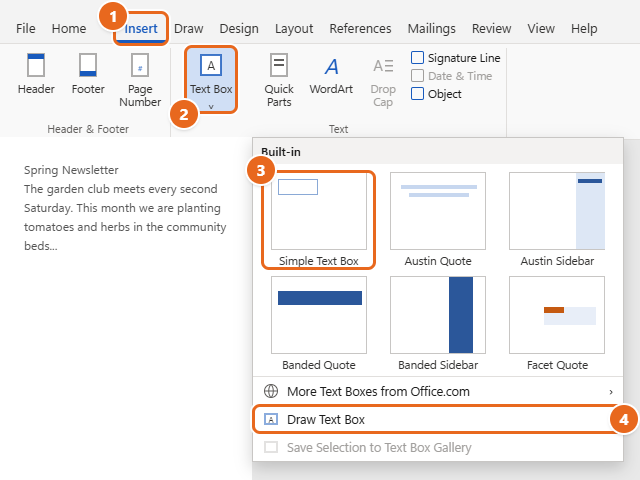Click the 'Saturday. This month we are planting' line
Viewport: 640px width, 480px height.
tap(122, 208)
